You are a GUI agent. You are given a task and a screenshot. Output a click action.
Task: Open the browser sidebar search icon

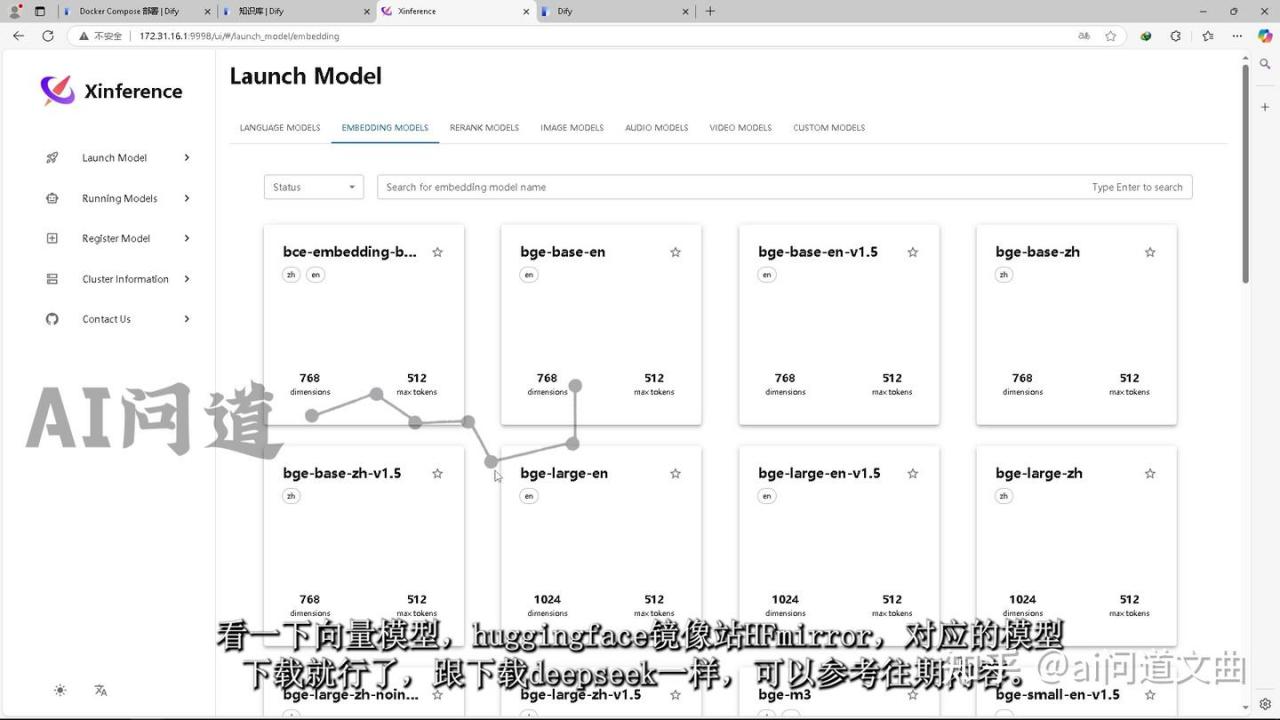(x=1265, y=64)
